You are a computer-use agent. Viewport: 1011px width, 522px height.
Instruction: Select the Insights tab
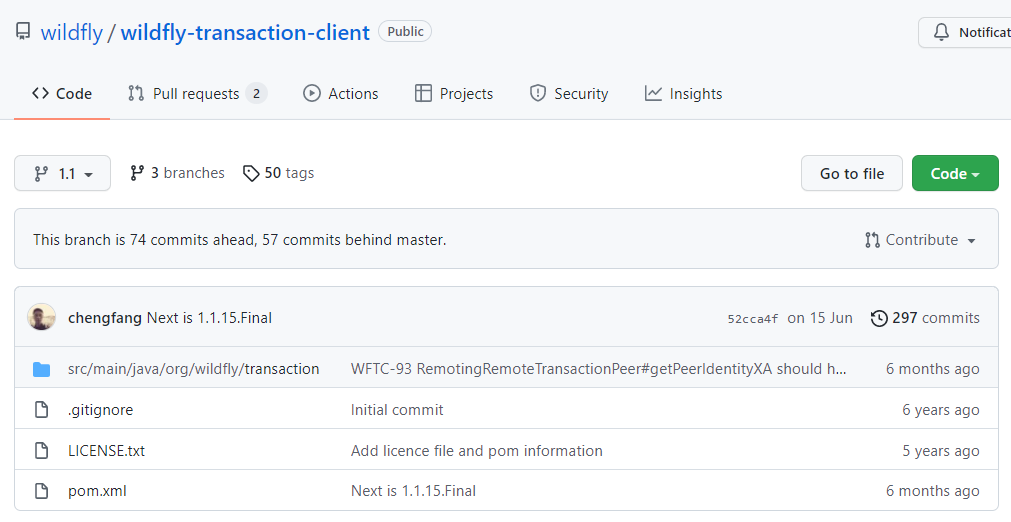tap(683, 94)
